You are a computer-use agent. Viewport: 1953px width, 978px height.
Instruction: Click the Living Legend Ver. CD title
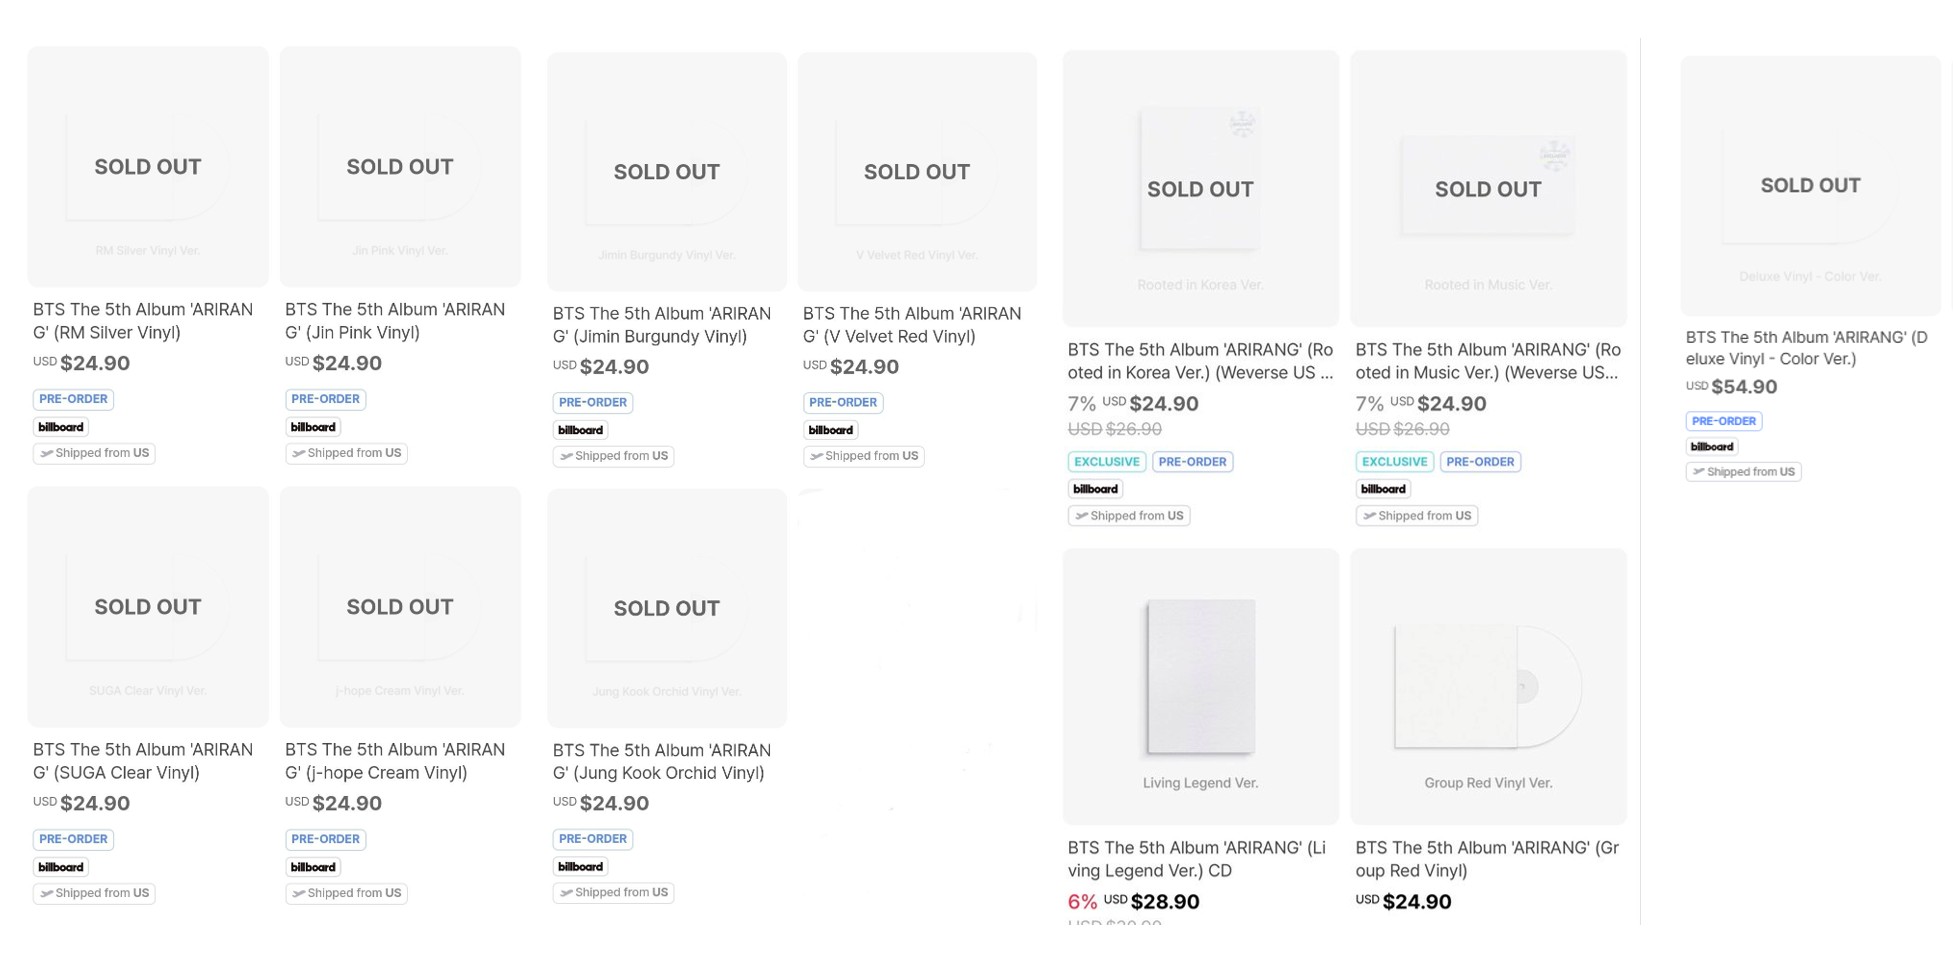[x=1196, y=859]
